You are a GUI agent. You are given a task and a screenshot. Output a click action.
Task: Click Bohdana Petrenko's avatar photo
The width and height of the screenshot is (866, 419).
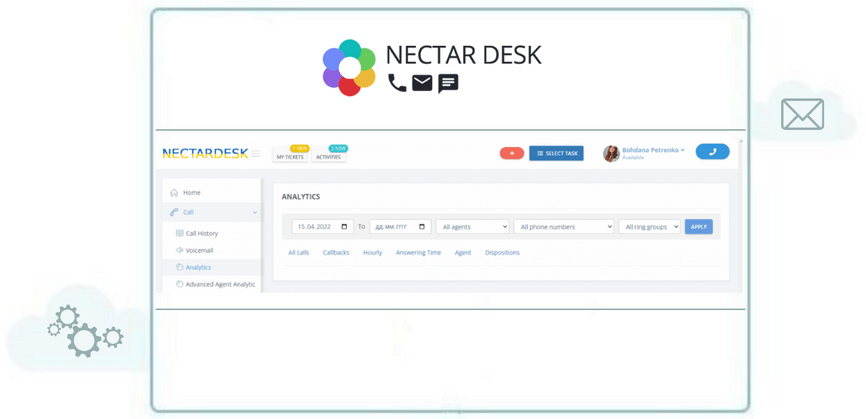tap(611, 153)
